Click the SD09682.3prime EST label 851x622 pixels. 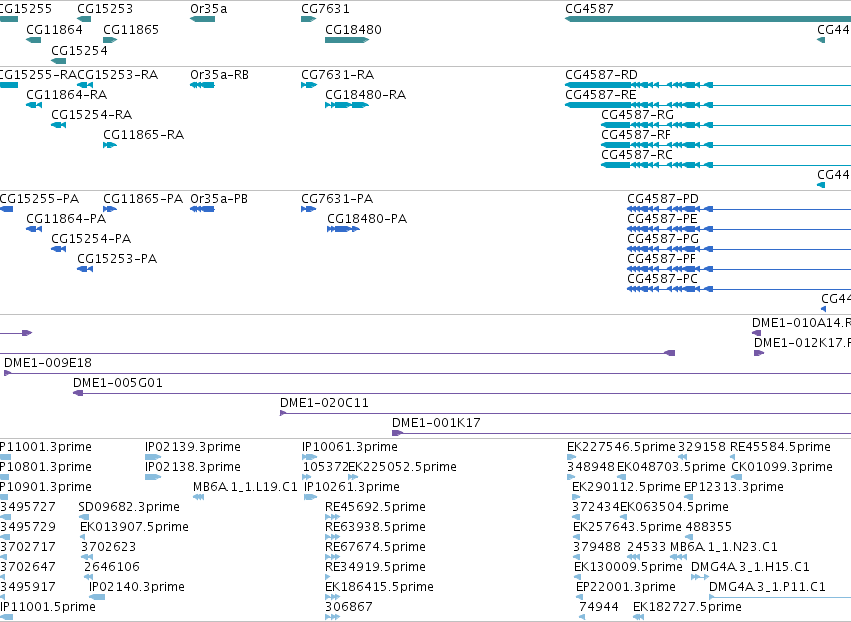click(129, 507)
